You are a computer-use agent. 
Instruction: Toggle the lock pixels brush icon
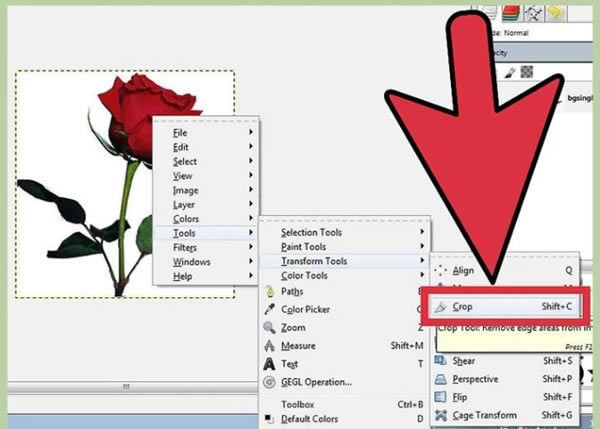[x=510, y=72]
